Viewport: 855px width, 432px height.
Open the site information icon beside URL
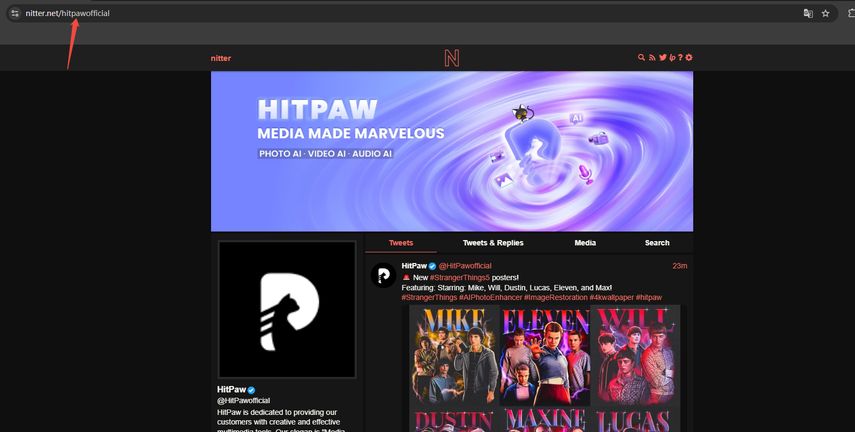tap(14, 13)
